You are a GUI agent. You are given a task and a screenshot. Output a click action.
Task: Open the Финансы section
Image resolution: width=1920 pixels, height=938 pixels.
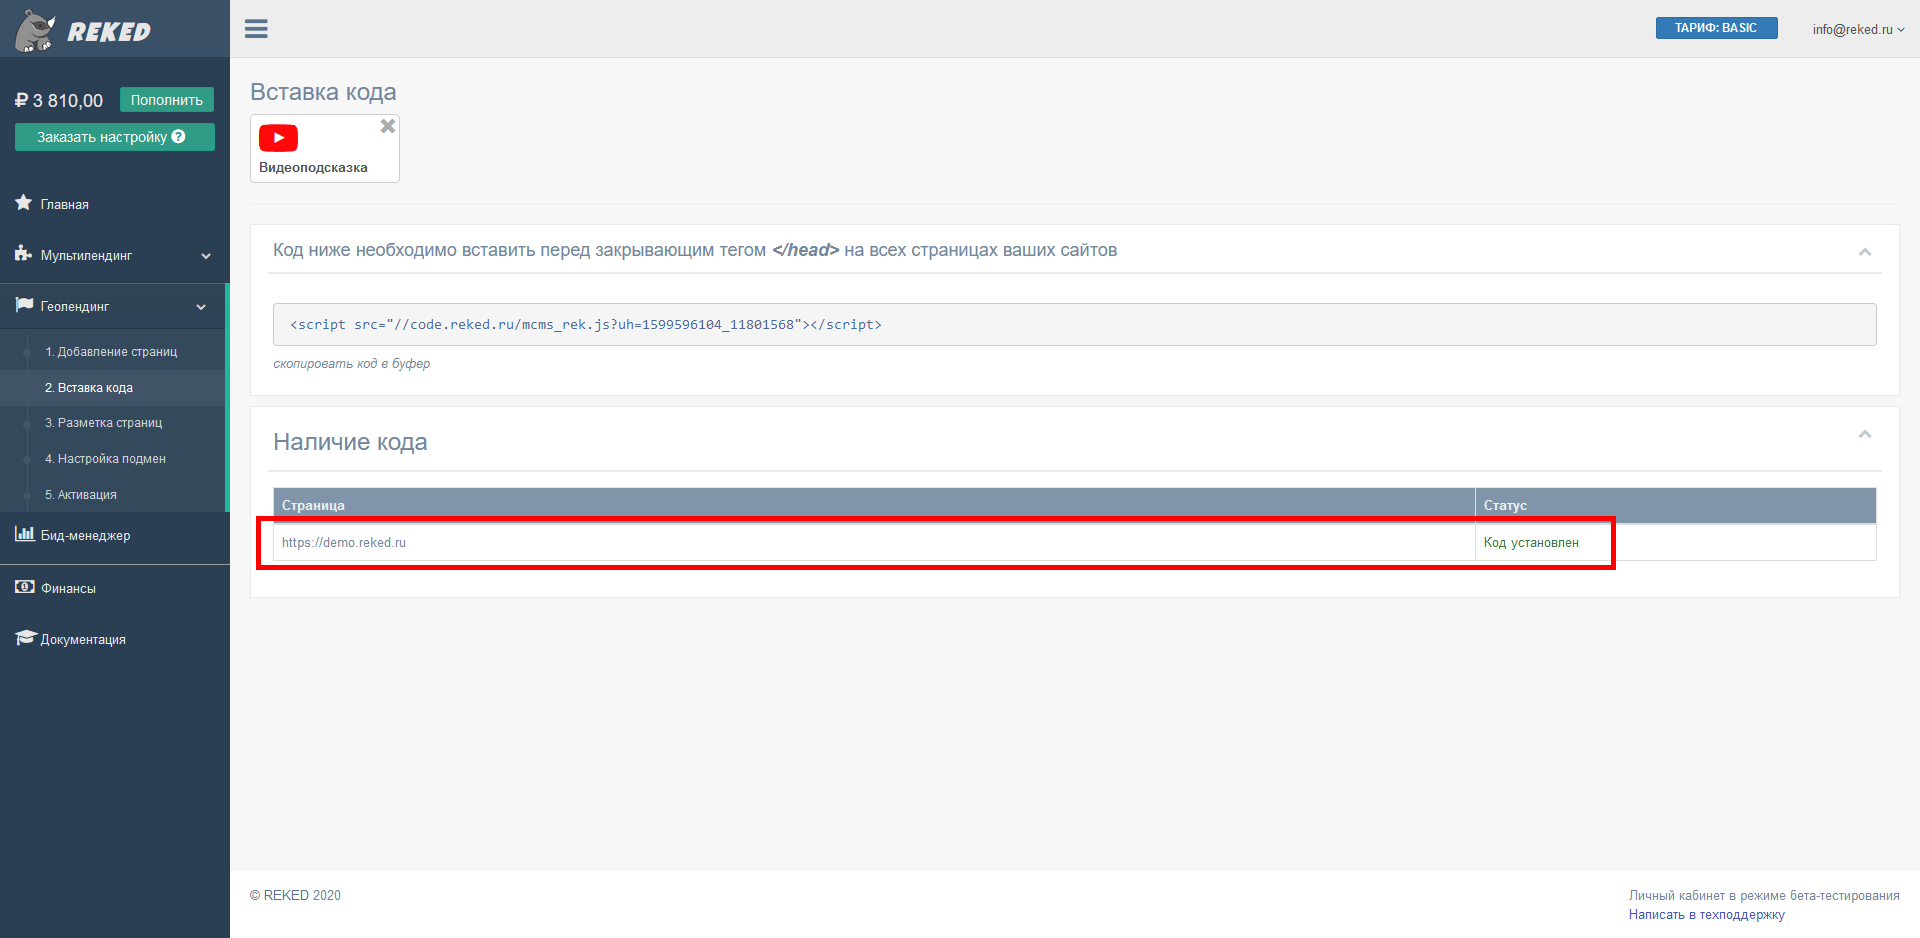pos(115,588)
